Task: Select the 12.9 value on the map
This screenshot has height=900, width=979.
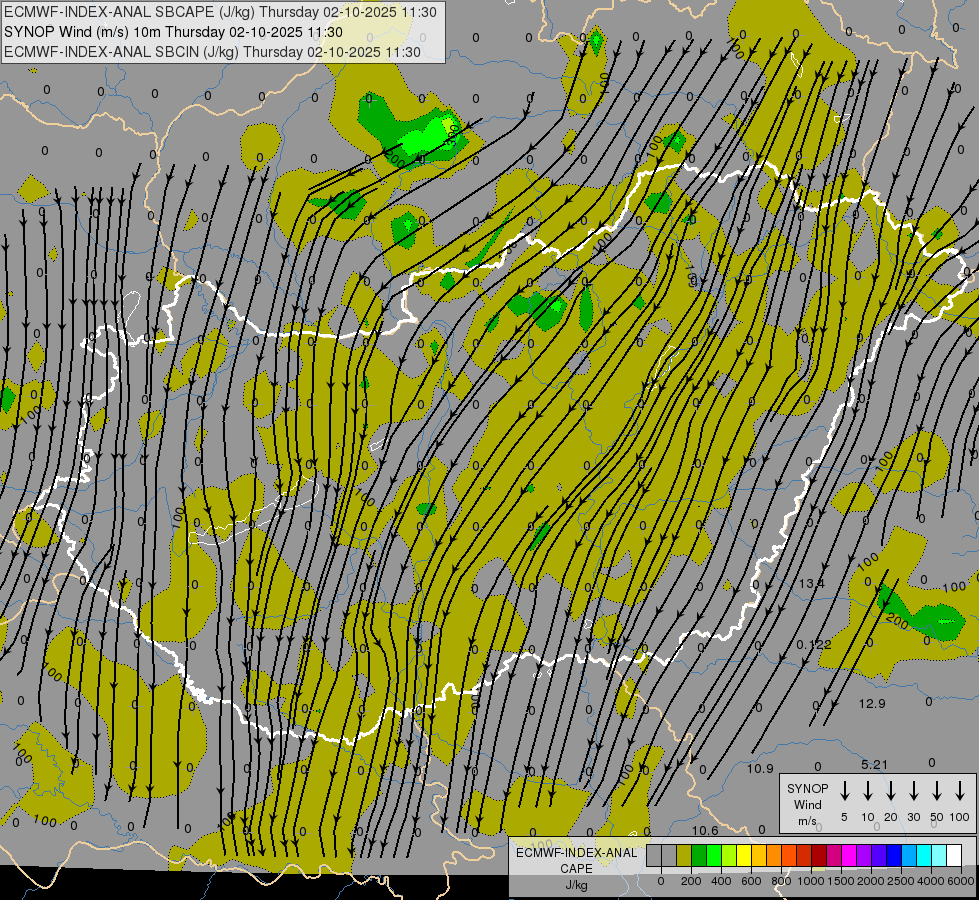Action: pos(872,704)
